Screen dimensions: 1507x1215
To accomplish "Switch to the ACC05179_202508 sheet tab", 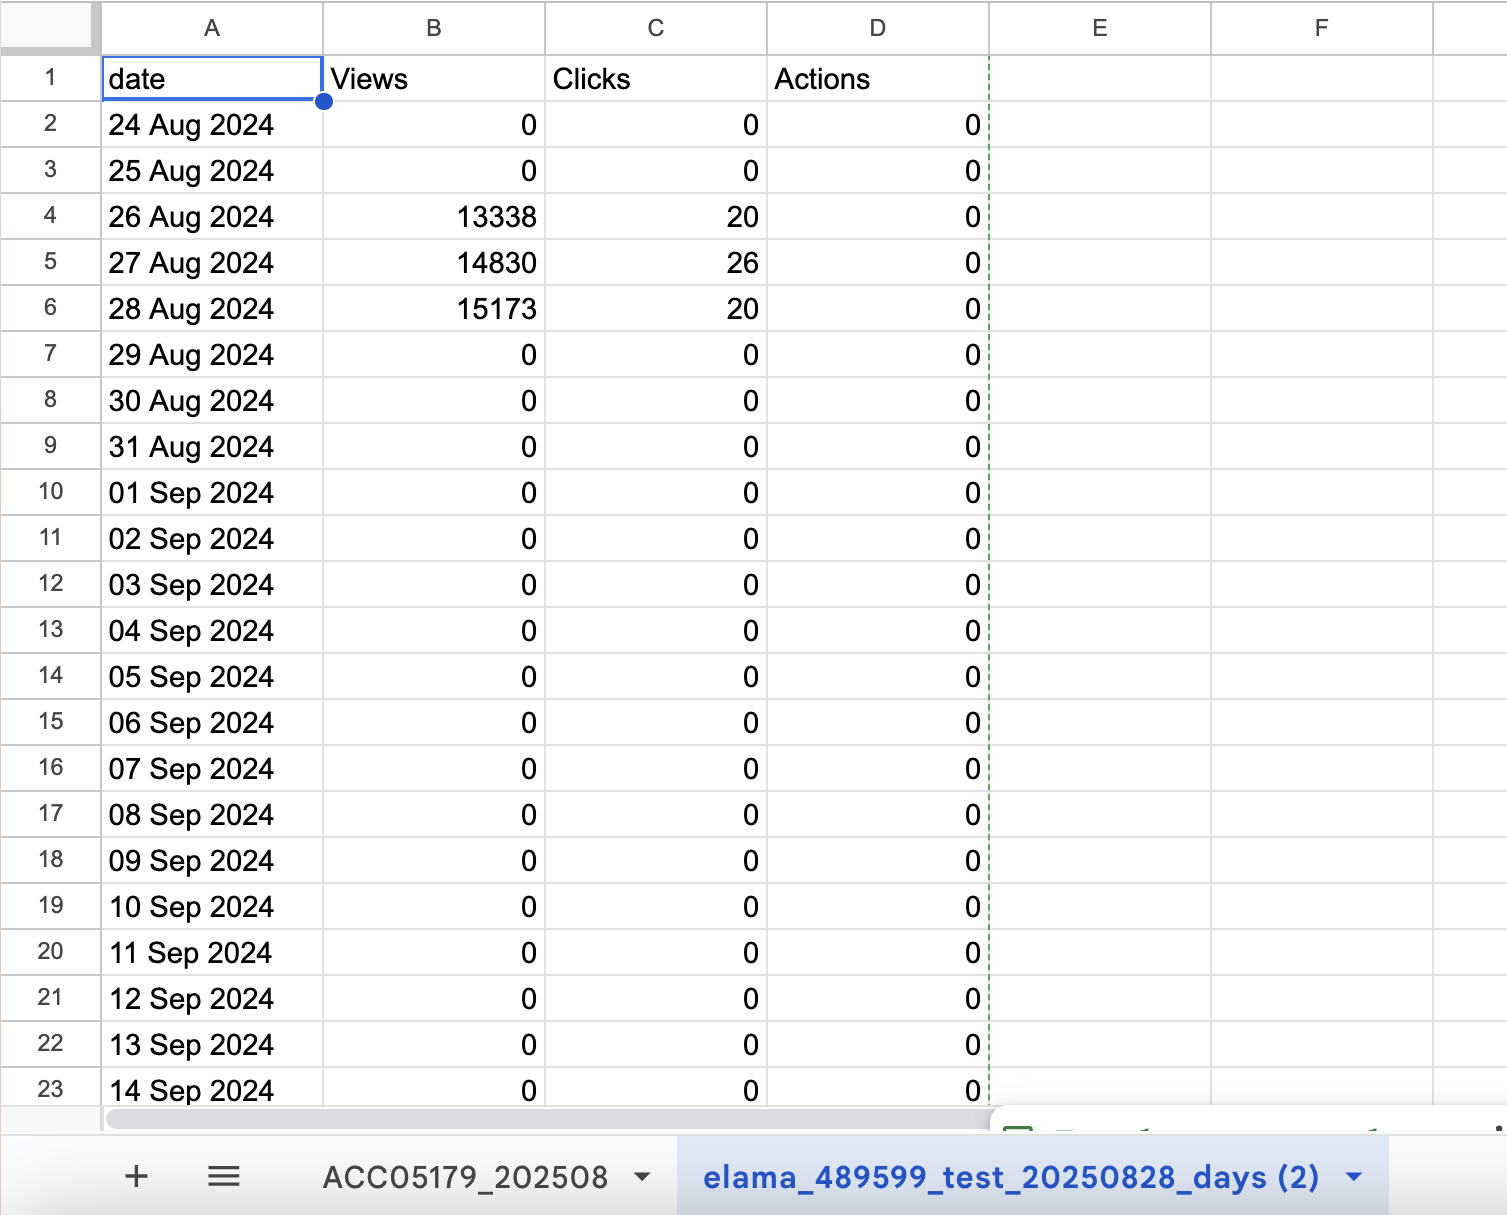I will pyautogui.click(x=465, y=1177).
